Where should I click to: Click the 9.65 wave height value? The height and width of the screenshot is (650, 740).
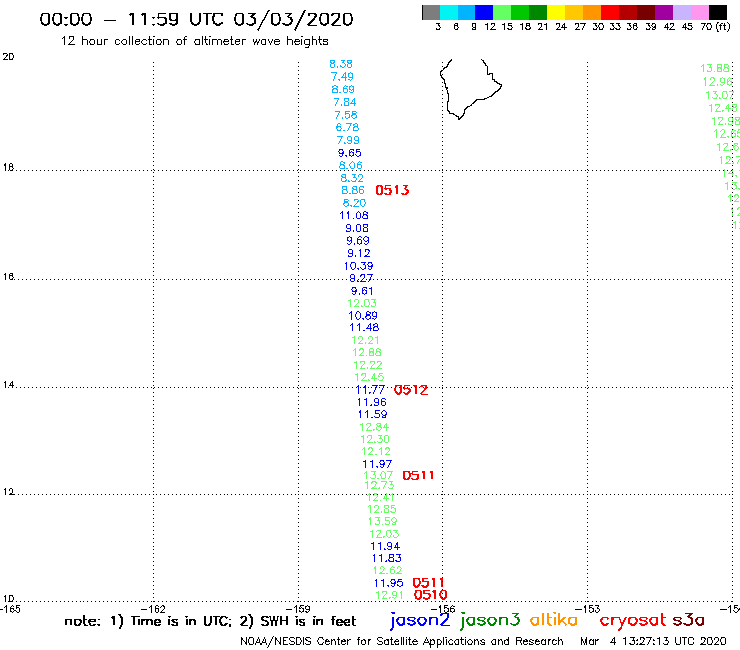click(x=350, y=153)
